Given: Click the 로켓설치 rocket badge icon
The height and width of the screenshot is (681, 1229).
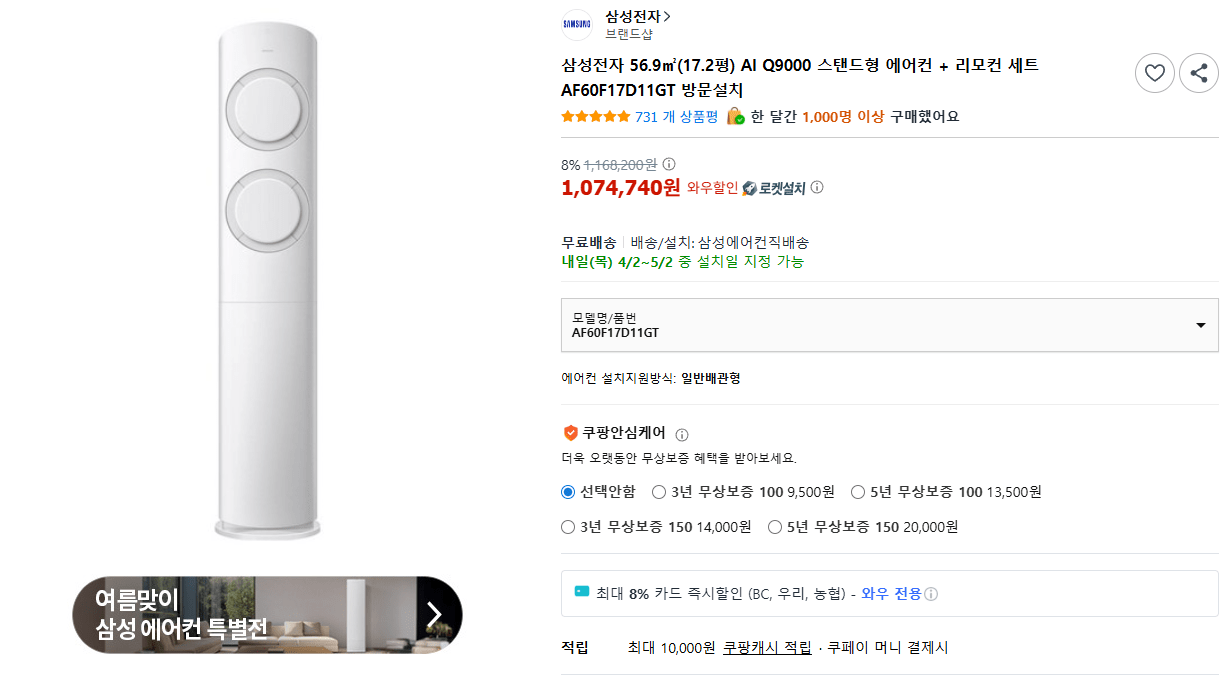Looking at the screenshot, I should [750, 188].
